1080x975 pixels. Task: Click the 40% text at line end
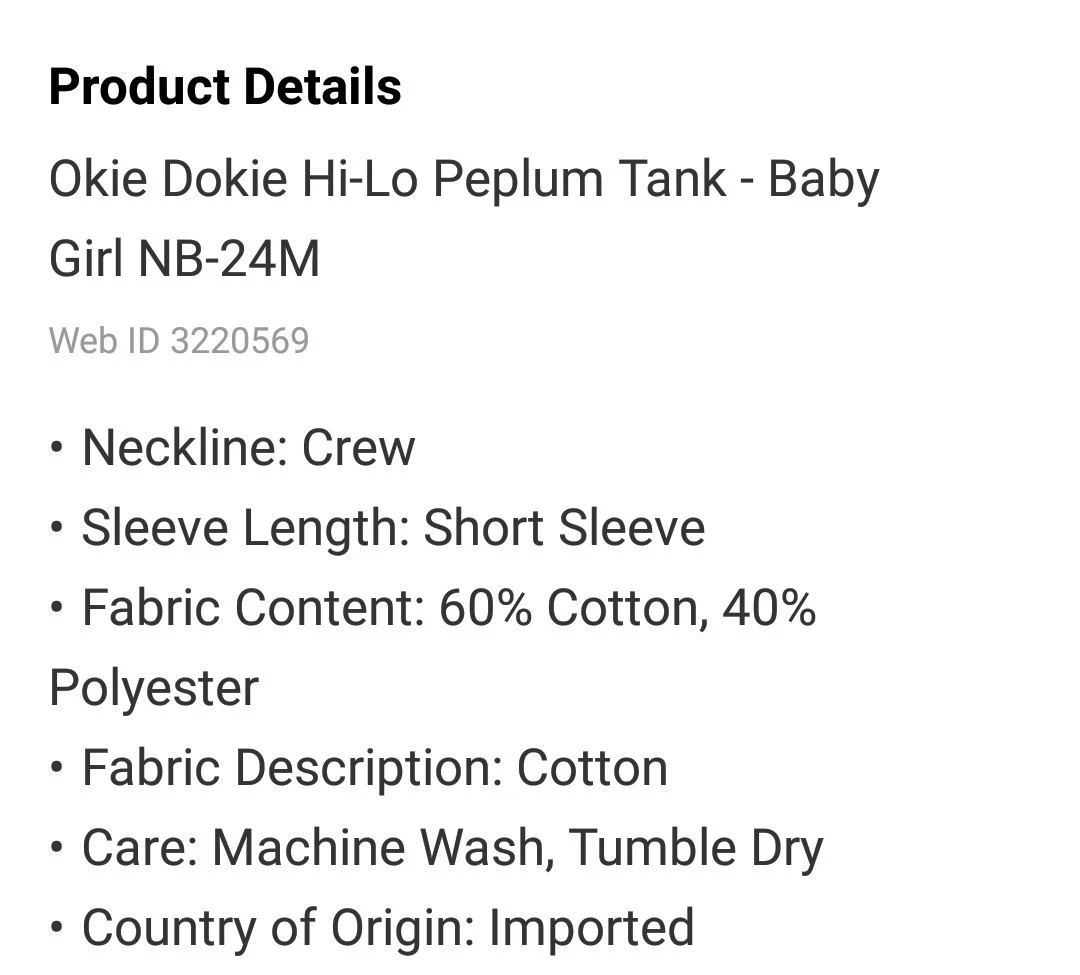tap(769, 608)
